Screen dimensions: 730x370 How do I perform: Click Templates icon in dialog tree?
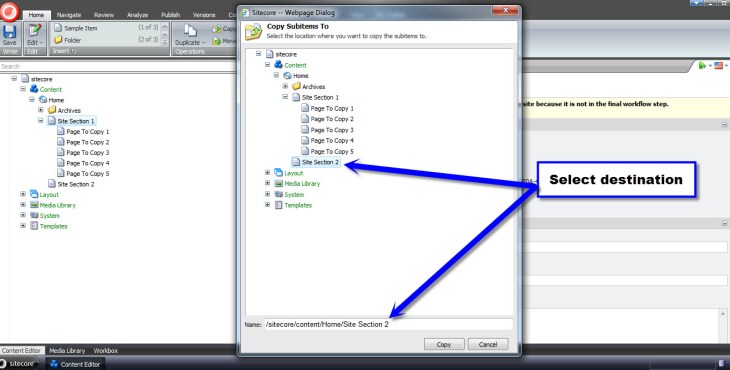(x=278, y=205)
